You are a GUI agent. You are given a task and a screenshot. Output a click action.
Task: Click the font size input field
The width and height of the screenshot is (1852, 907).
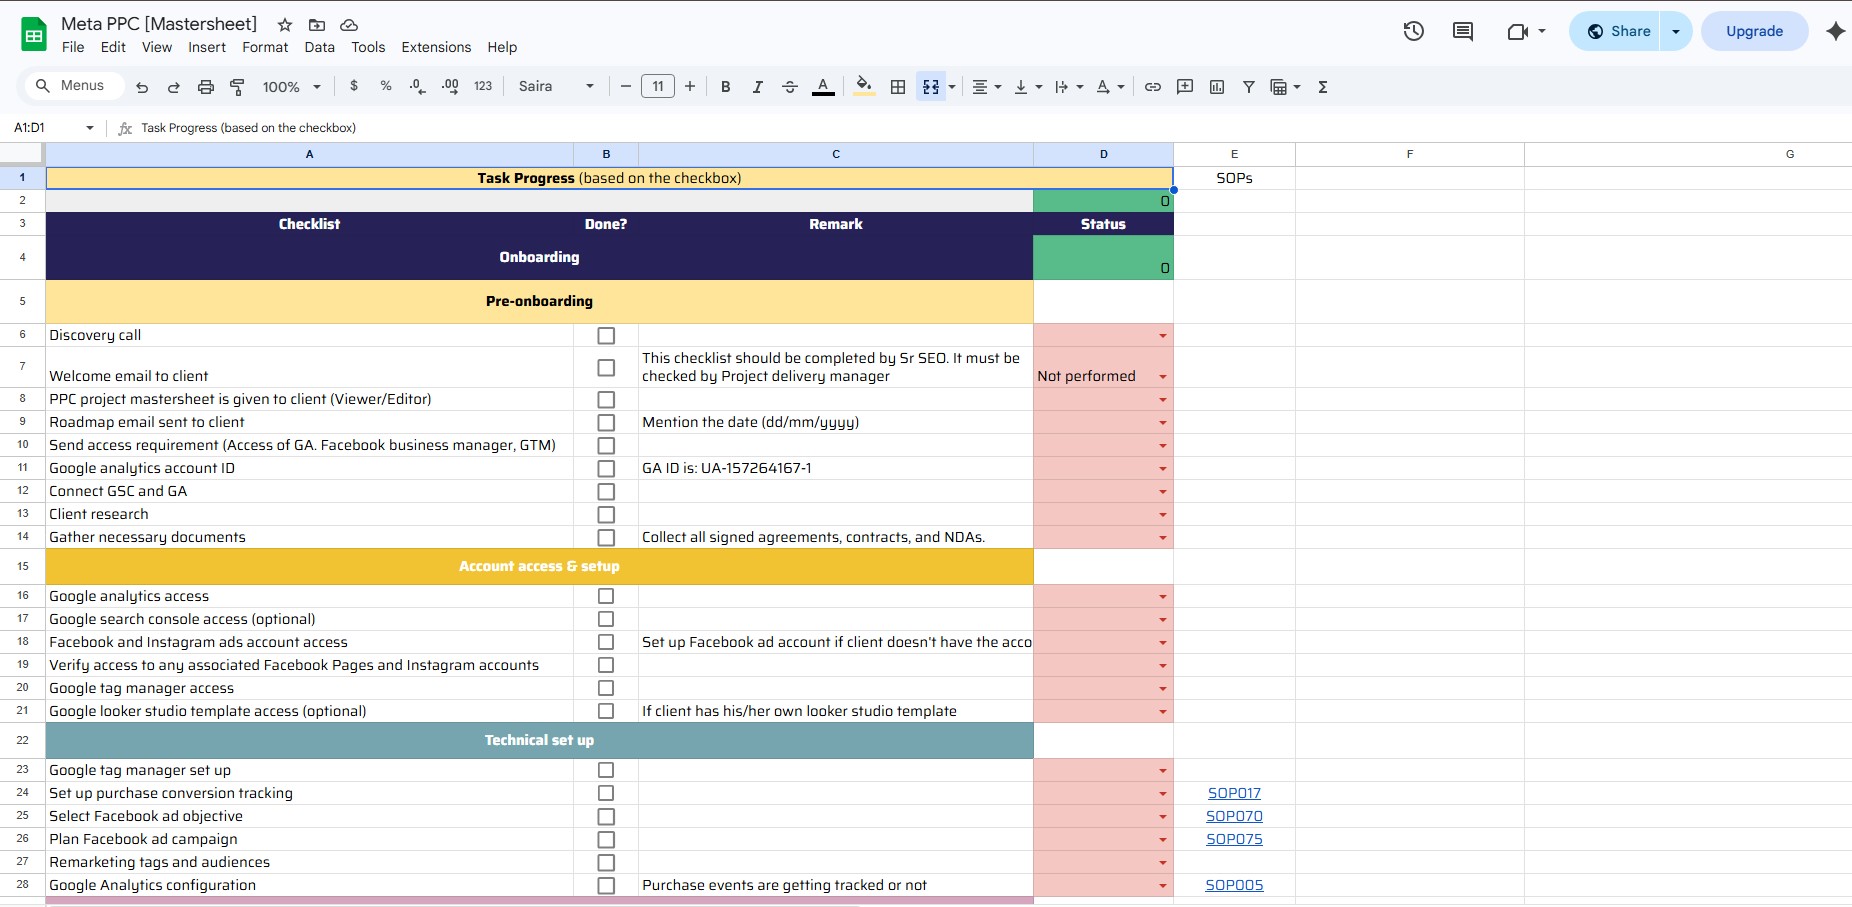(658, 87)
